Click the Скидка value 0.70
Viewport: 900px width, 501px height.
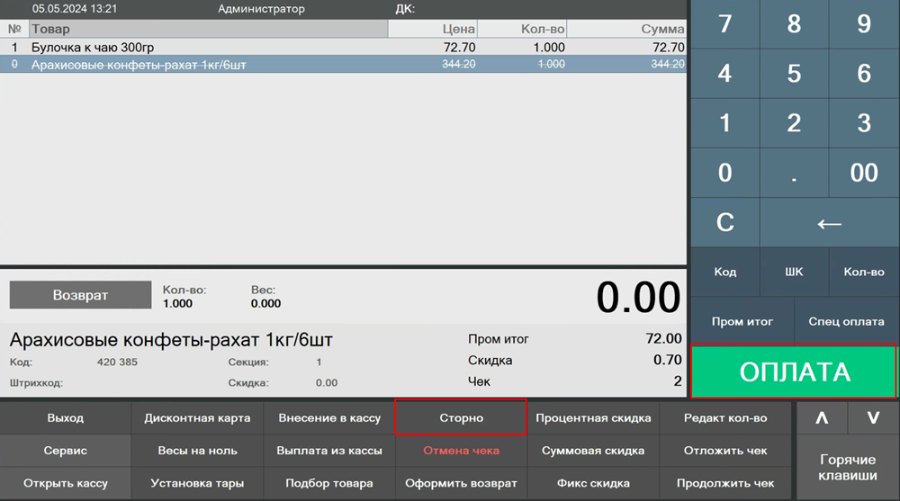[668, 360]
